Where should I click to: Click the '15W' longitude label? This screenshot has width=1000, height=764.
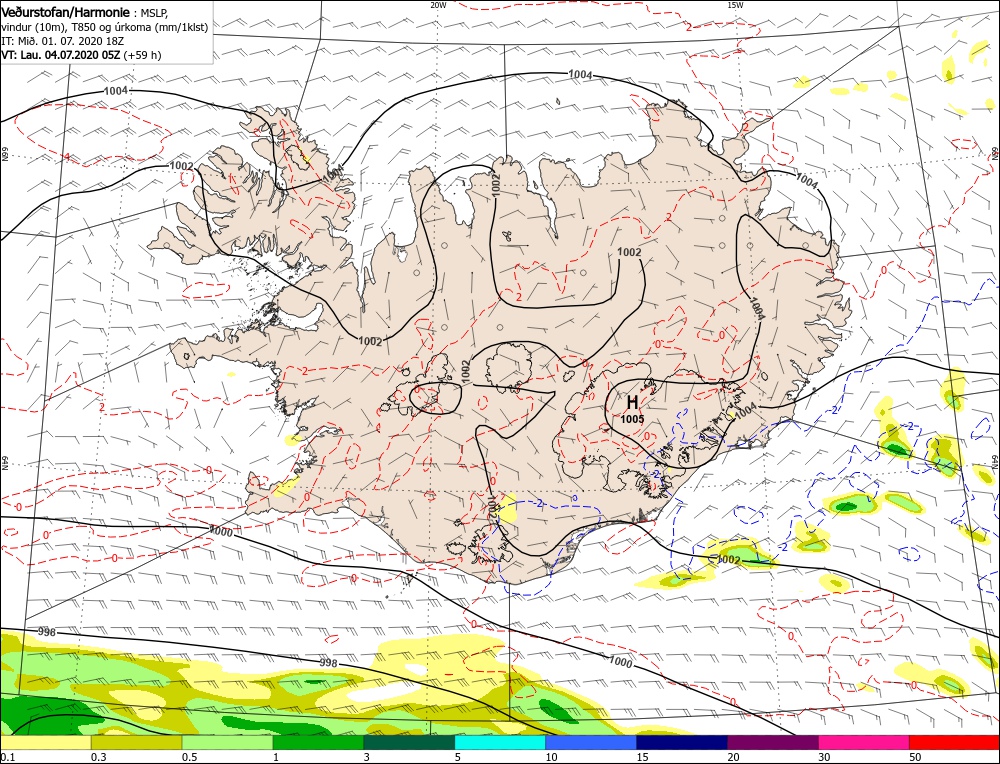point(735,4)
